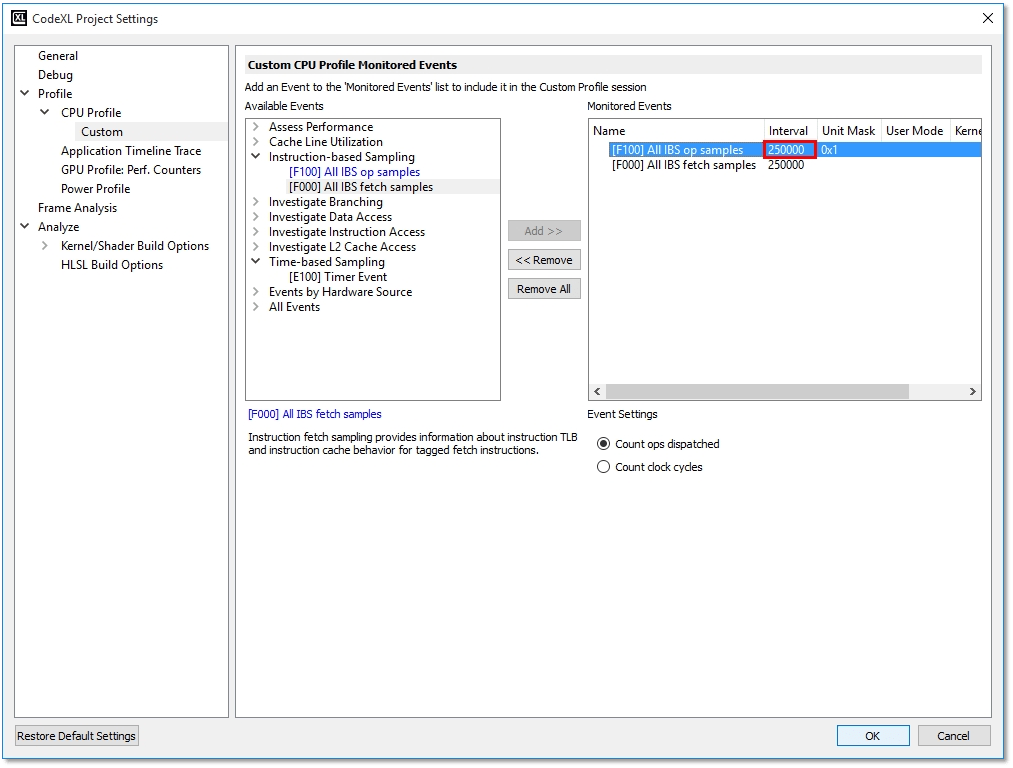Collapse the CPU Profile tree node
Image resolution: width=1013 pixels, height=768 pixels.
coord(45,112)
